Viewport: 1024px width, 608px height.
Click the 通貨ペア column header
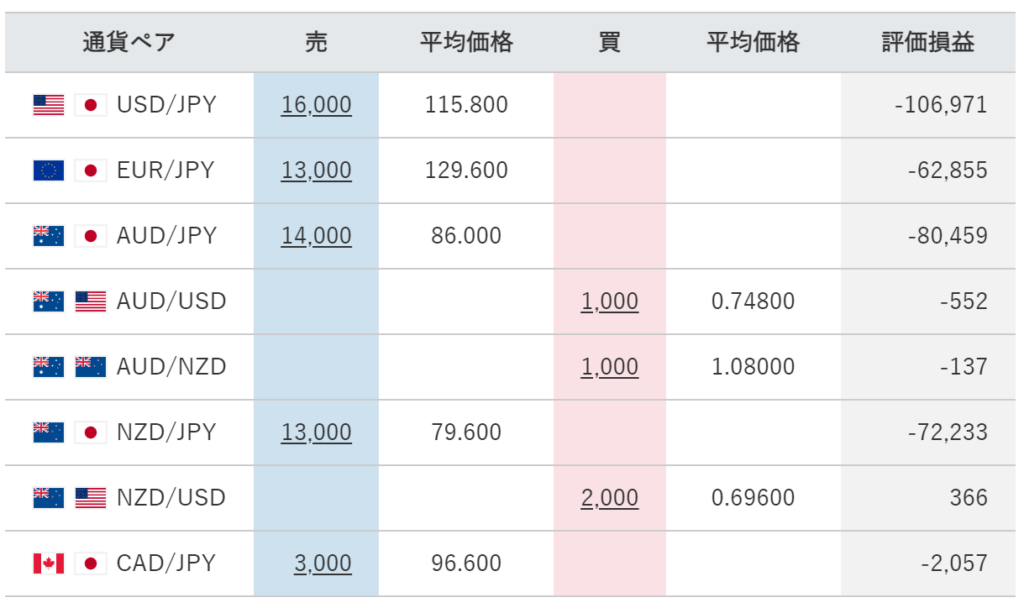[129, 42]
